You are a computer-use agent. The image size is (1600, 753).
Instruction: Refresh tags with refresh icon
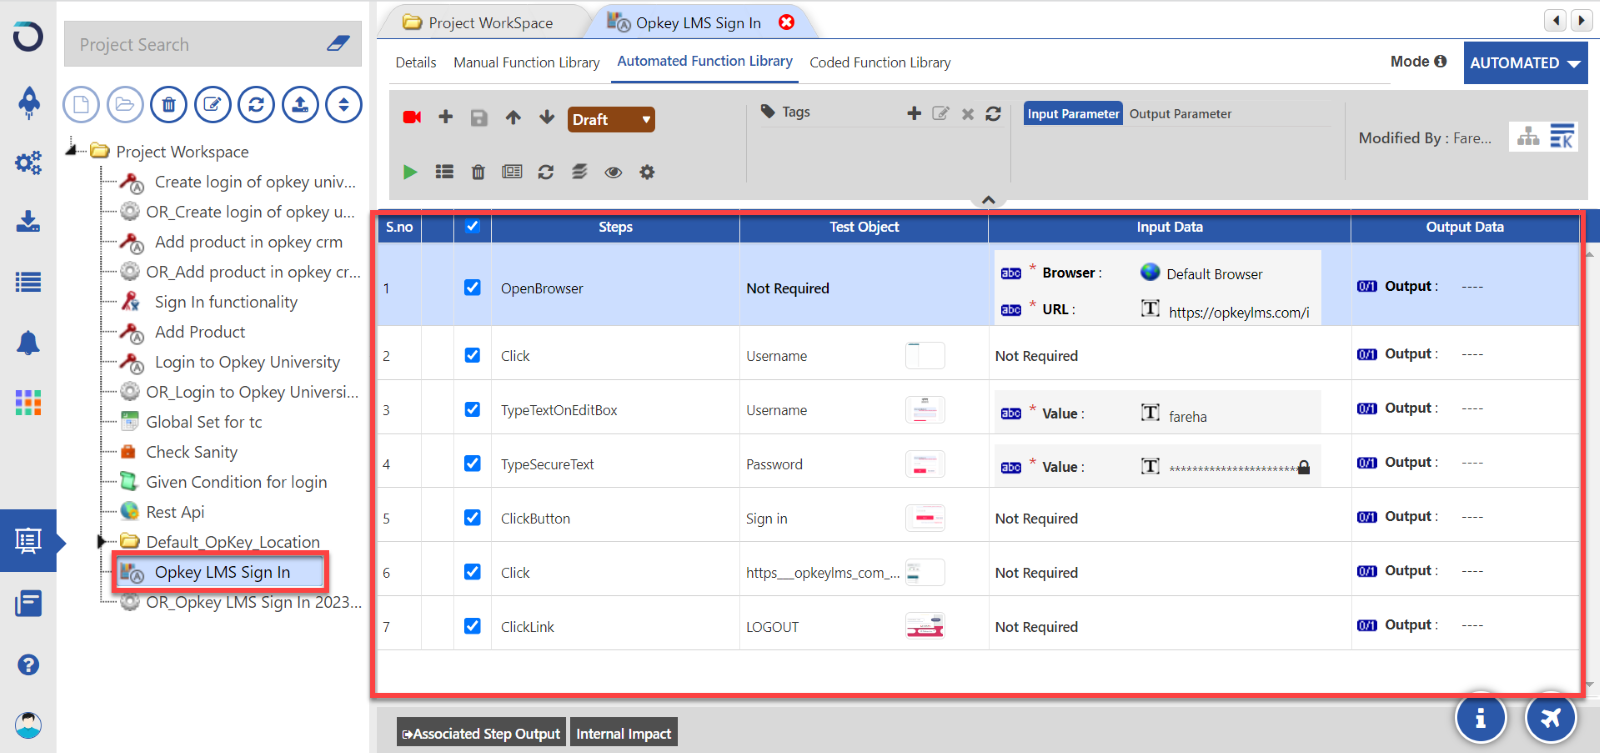(x=993, y=114)
